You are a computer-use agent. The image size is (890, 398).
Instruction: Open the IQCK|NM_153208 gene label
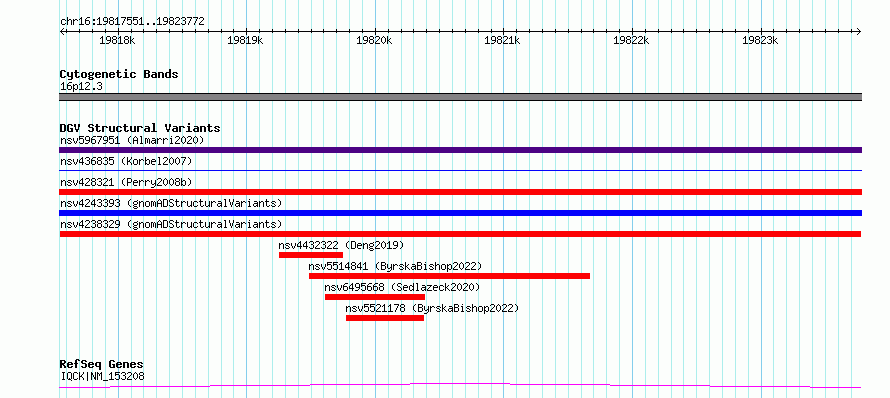click(x=102, y=376)
